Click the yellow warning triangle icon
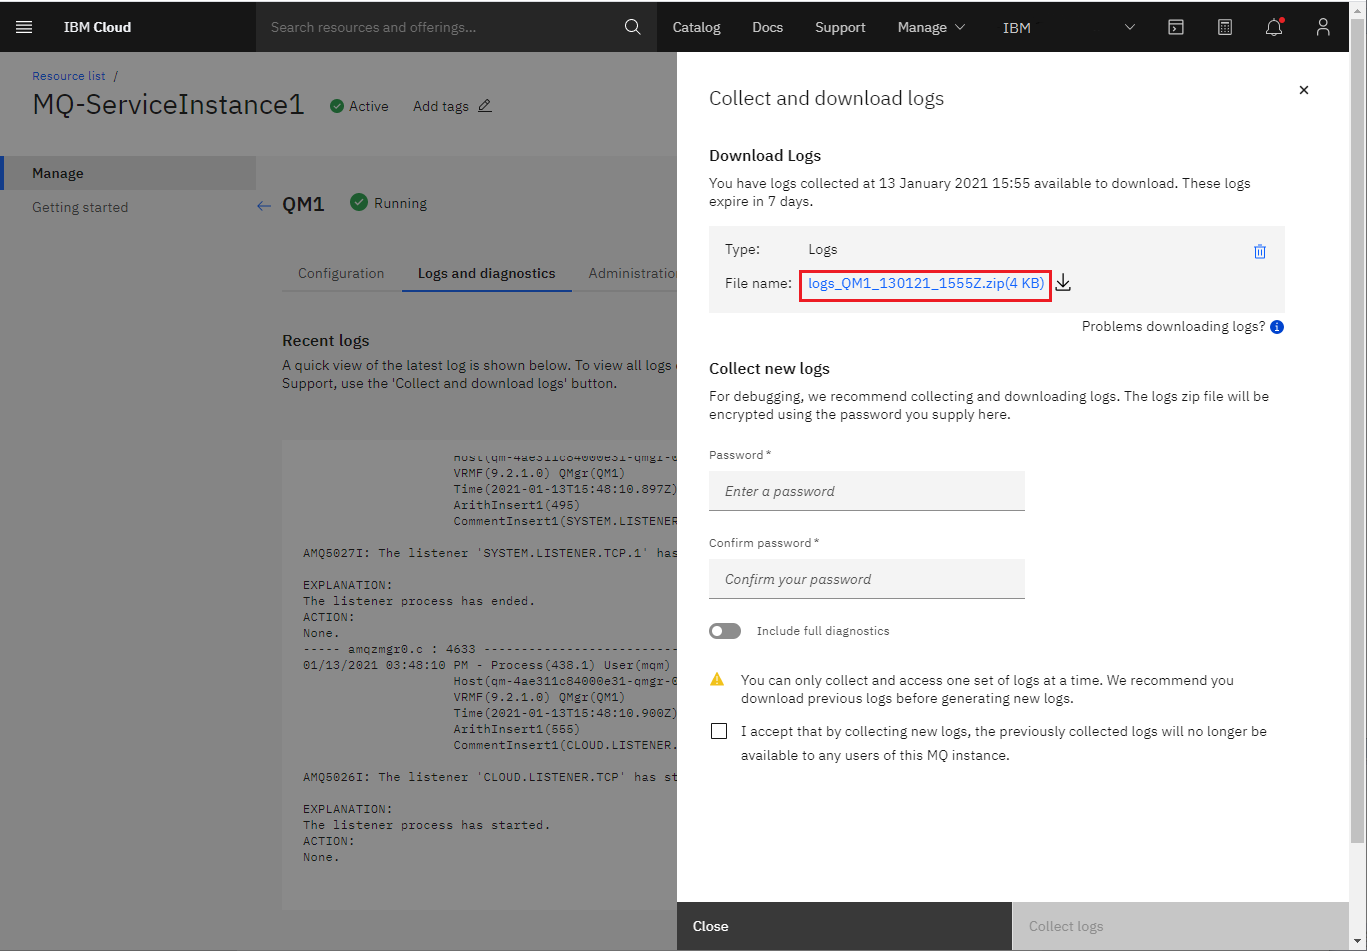 coord(717,679)
